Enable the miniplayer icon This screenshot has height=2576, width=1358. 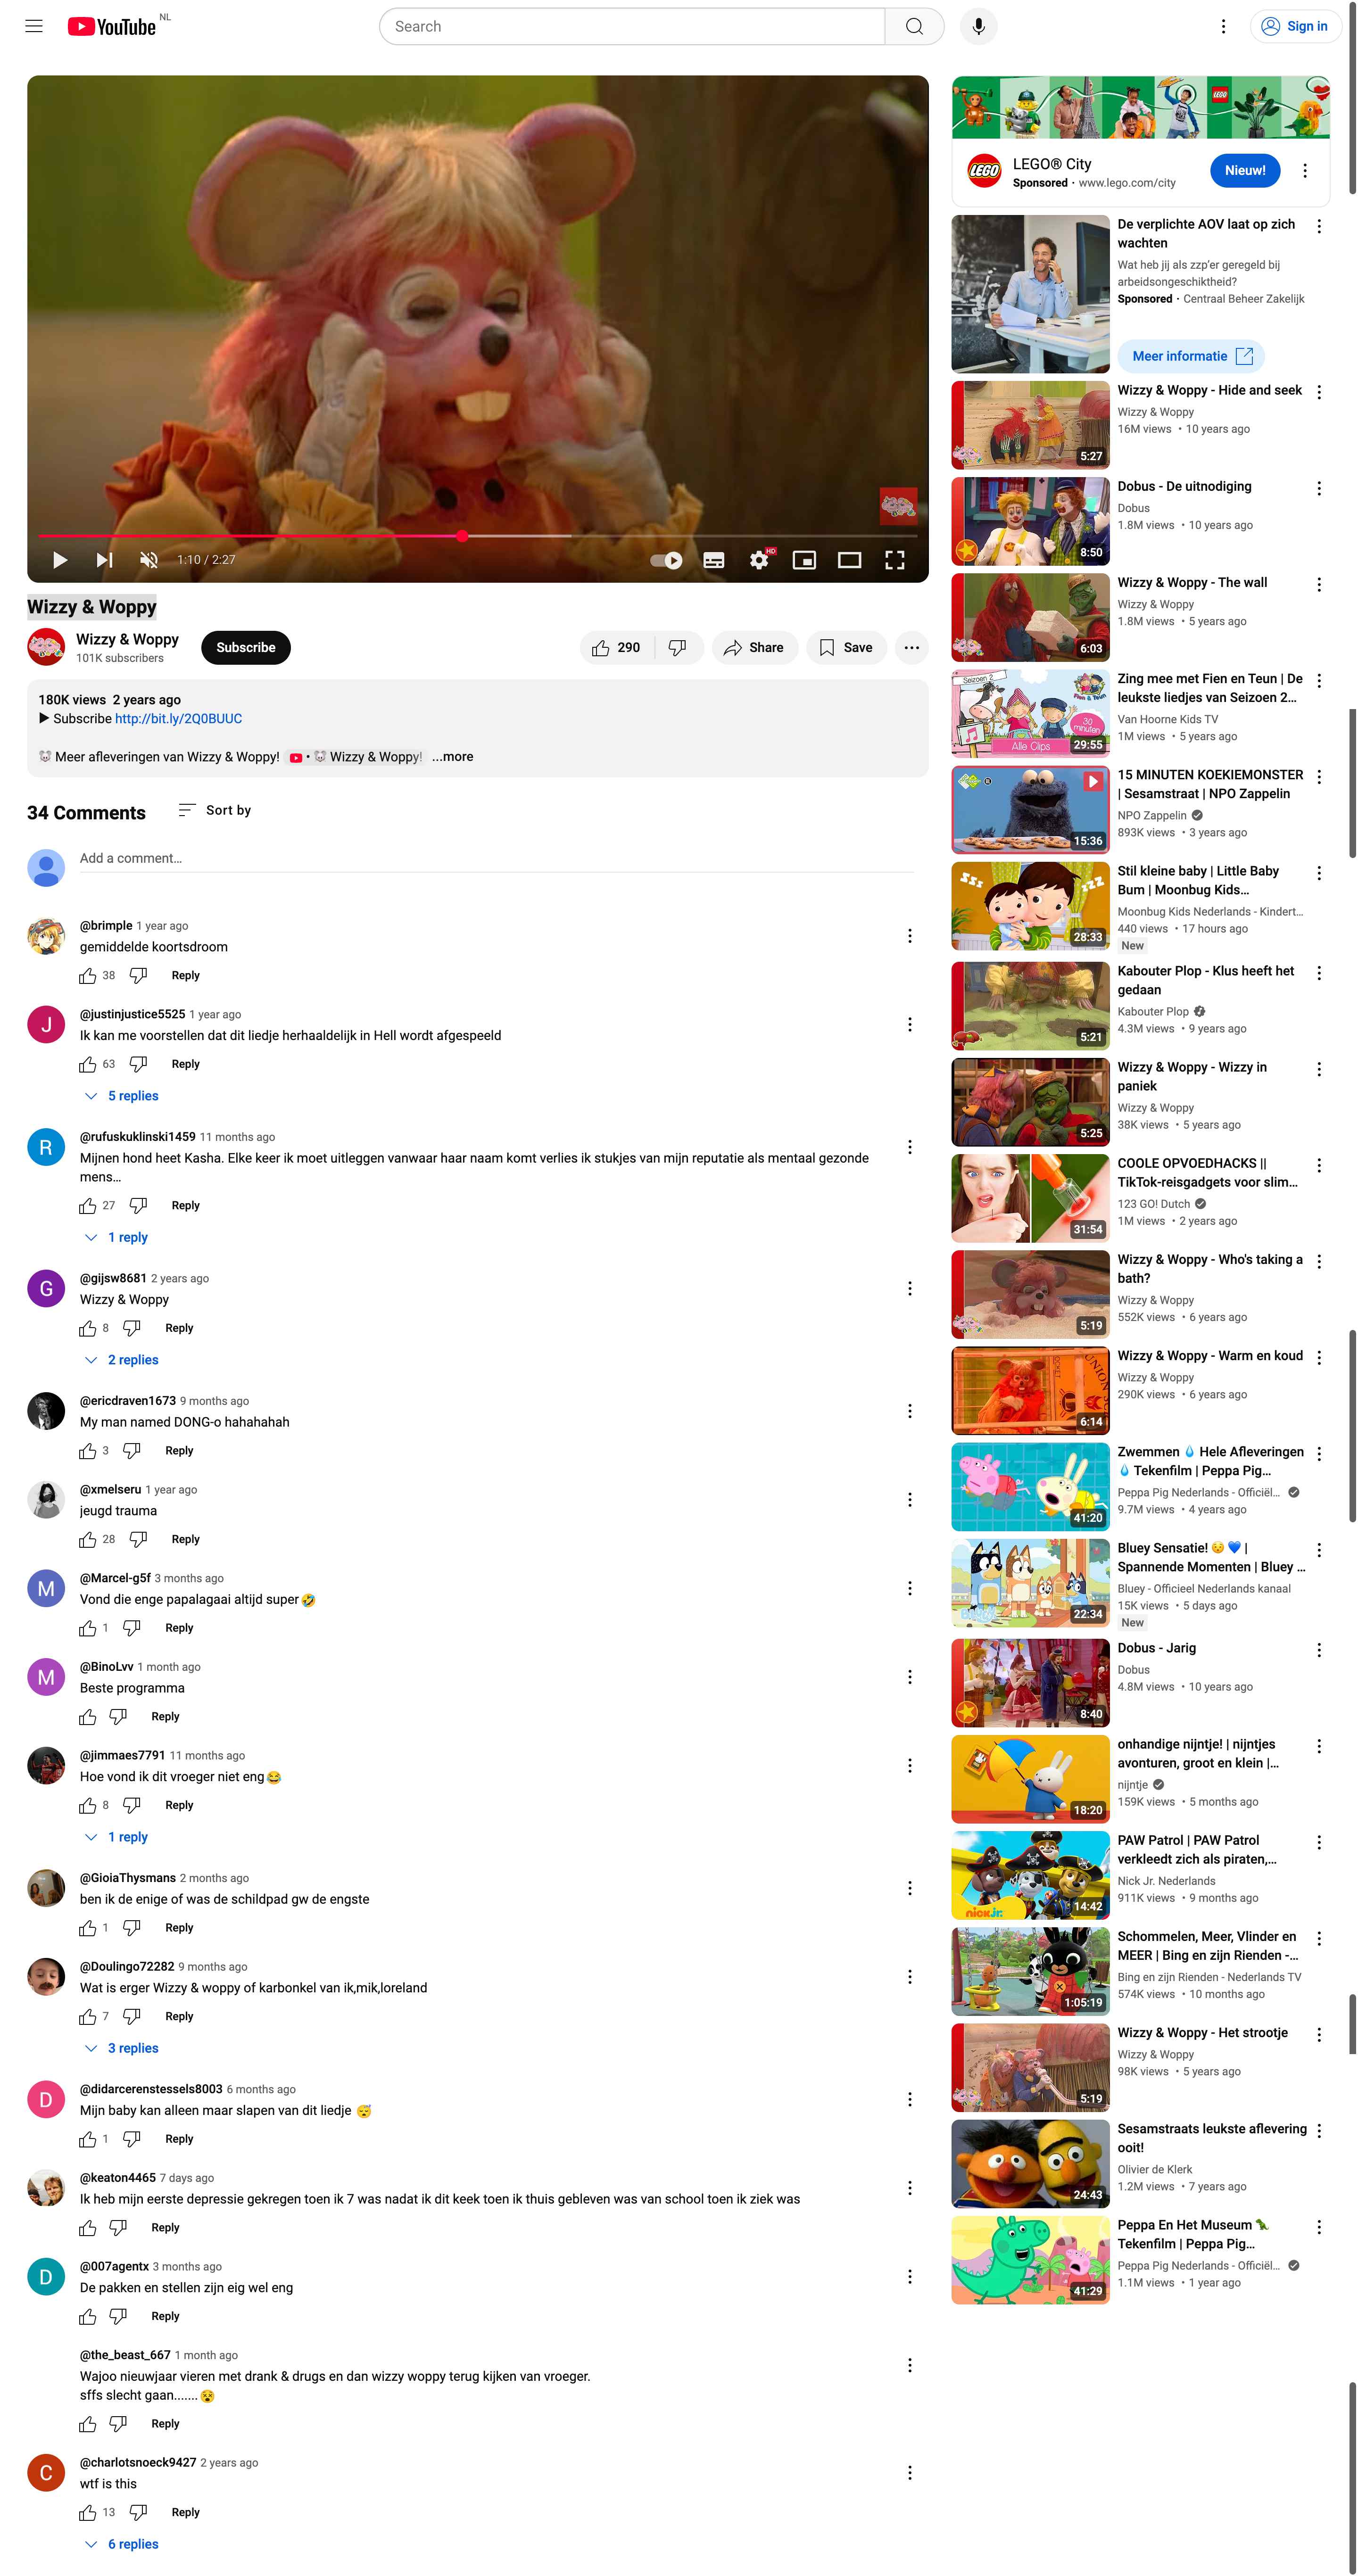click(x=804, y=560)
